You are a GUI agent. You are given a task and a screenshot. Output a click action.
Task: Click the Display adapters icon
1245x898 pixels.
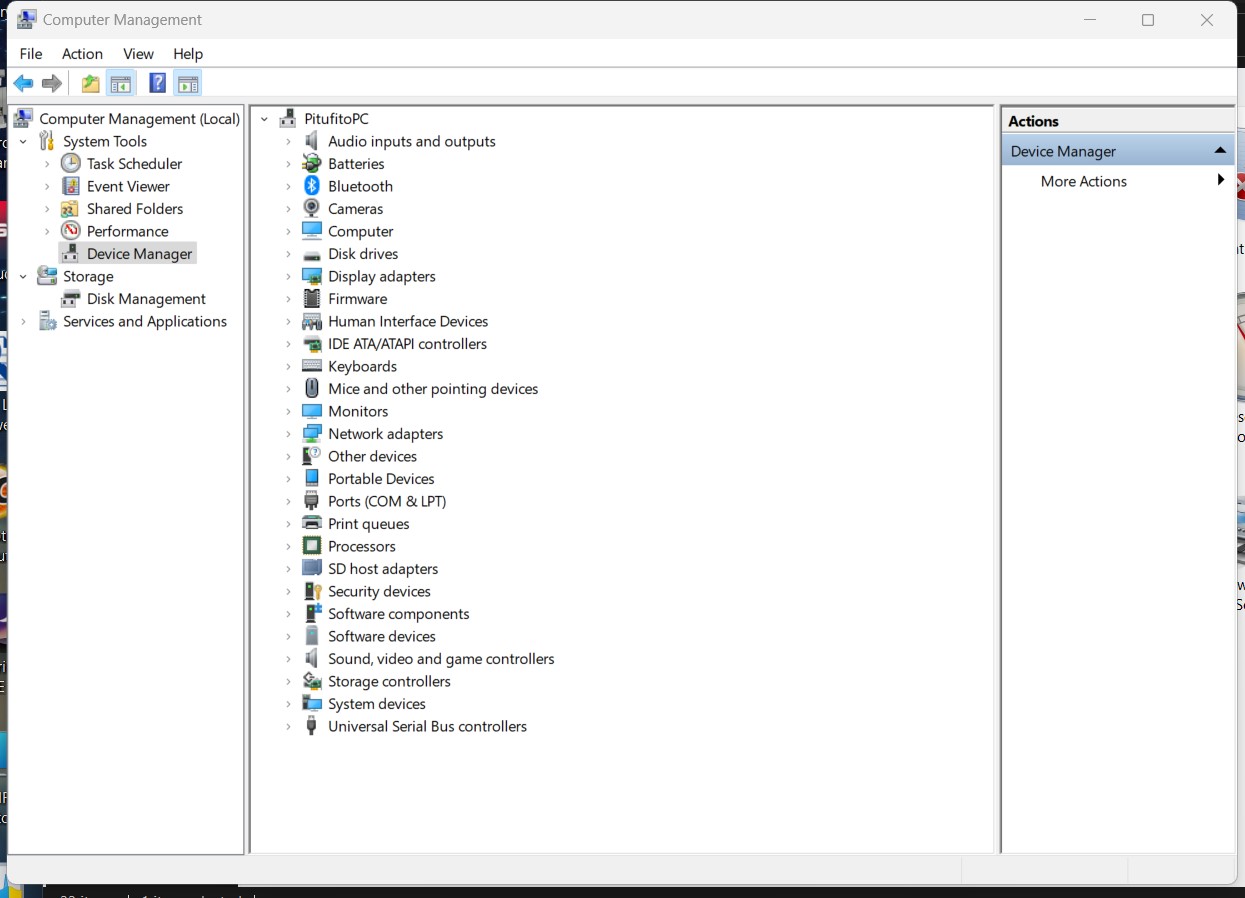point(312,276)
